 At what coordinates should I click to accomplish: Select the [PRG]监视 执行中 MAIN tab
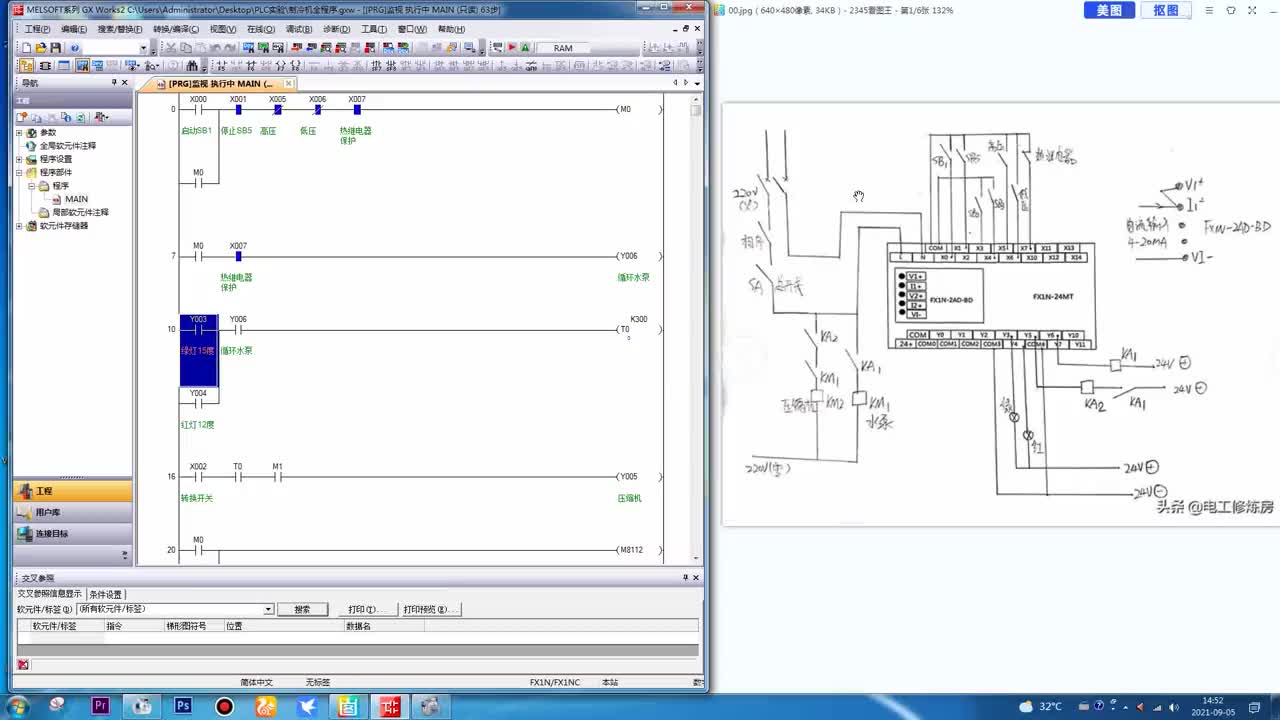click(220, 84)
